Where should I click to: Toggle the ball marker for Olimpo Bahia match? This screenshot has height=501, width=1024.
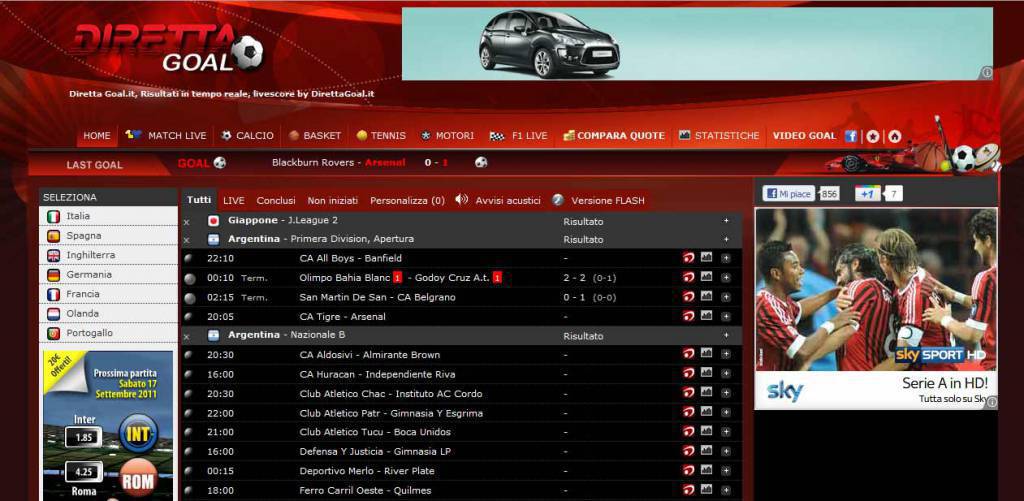190,278
